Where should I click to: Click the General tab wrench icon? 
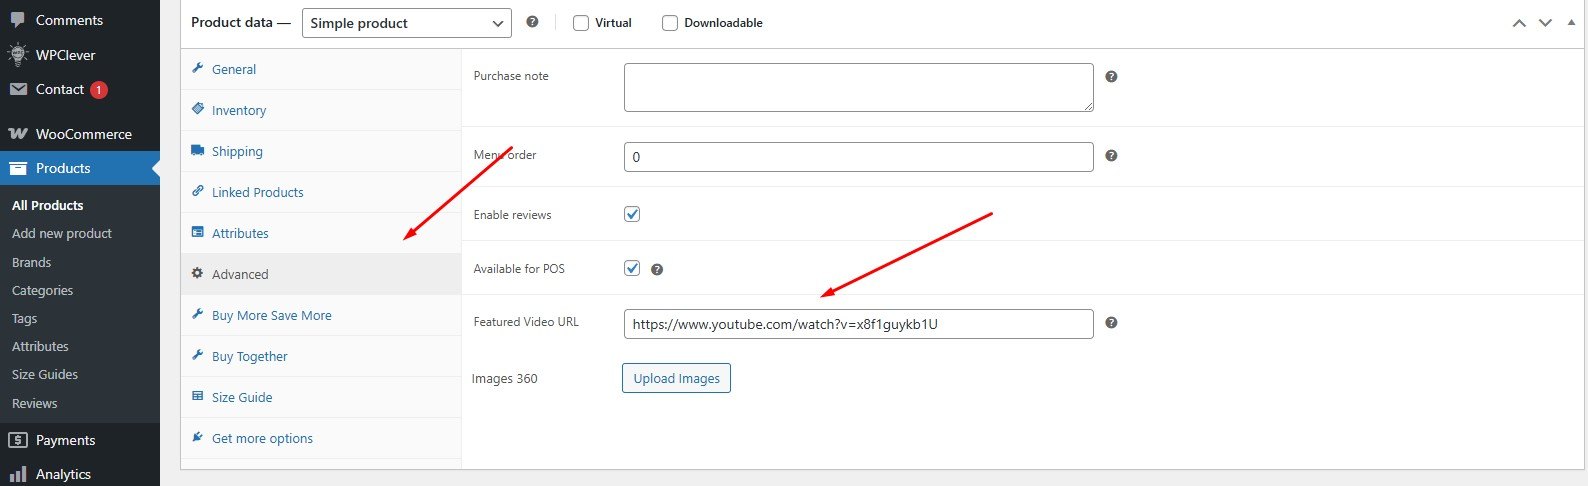tap(198, 69)
